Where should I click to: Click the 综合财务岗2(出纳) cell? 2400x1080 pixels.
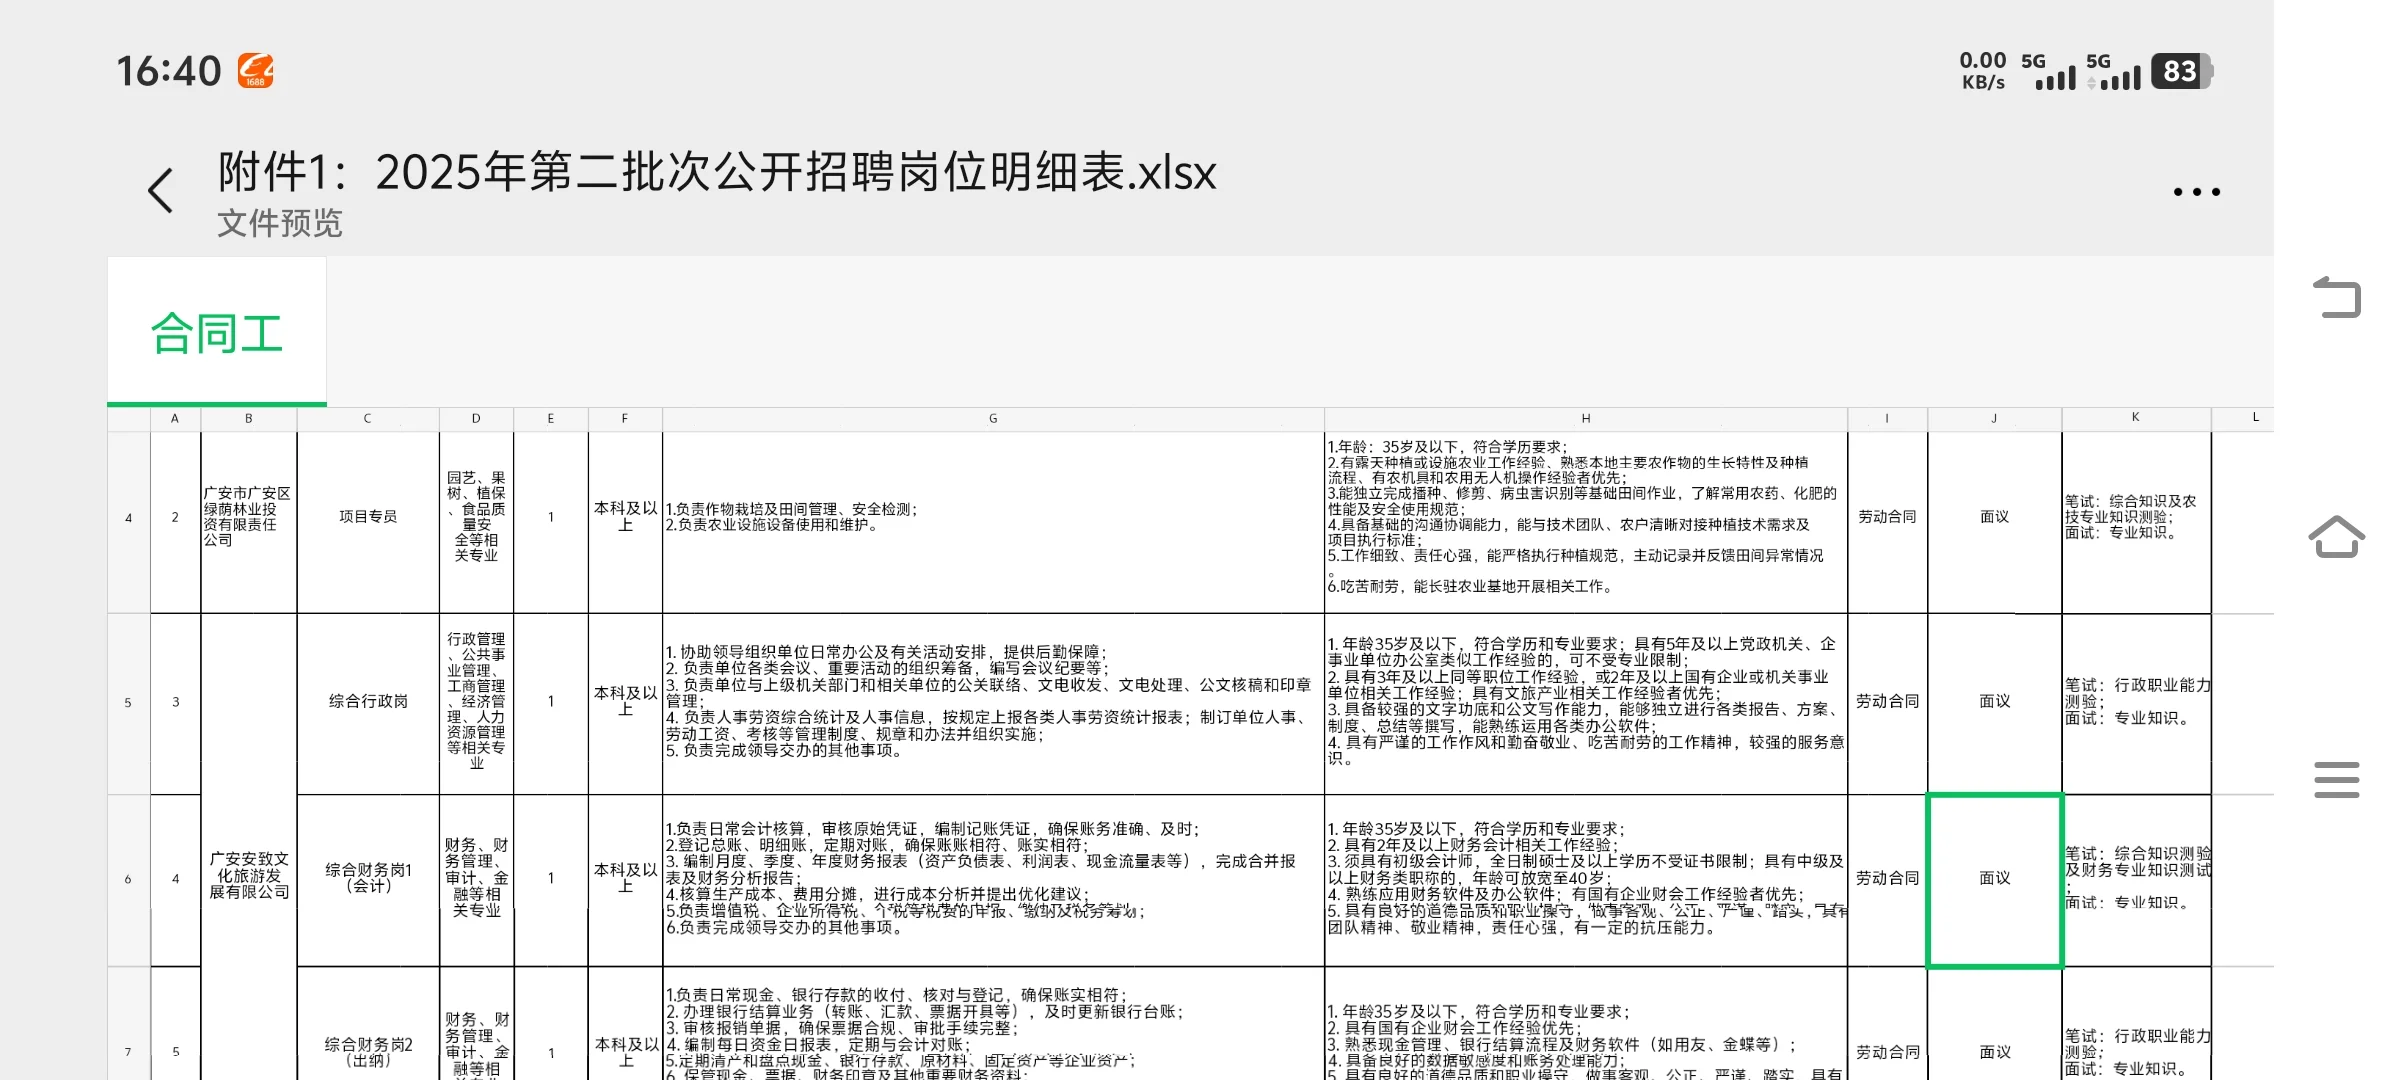click(x=368, y=1024)
